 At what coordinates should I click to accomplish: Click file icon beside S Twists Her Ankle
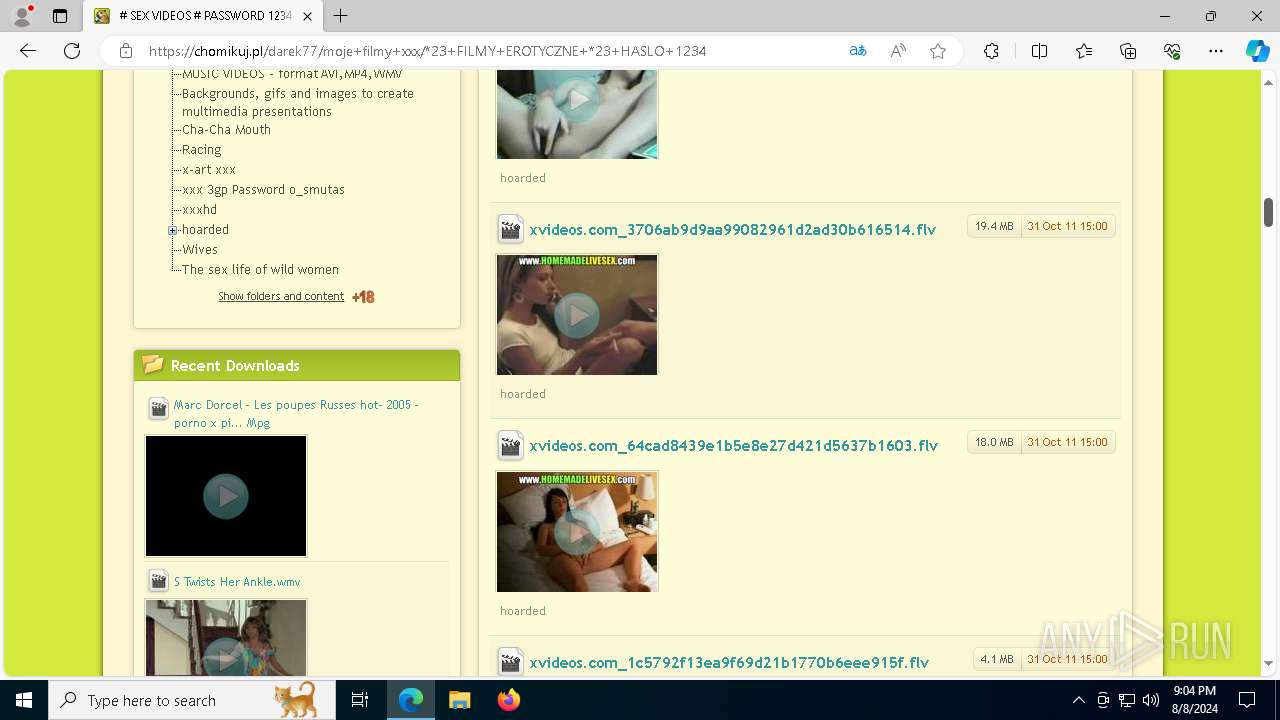coord(158,581)
